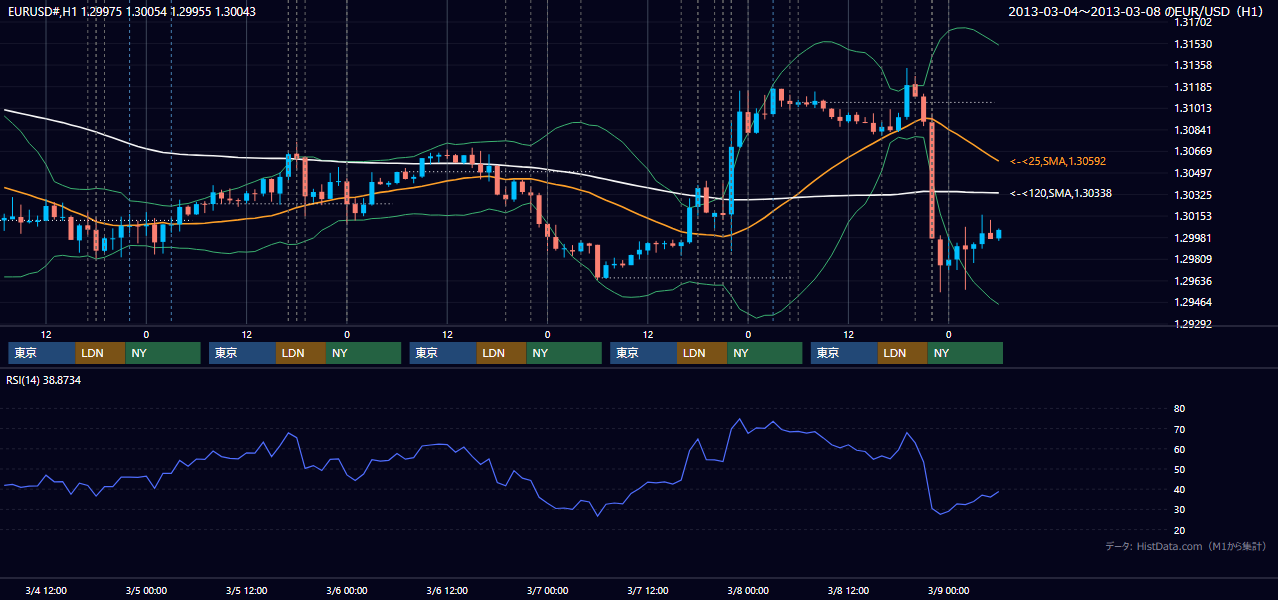The height and width of the screenshot is (600, 1278).
Task: Click the 3/7 12:00 time axis label
Action: pos(648,591)
